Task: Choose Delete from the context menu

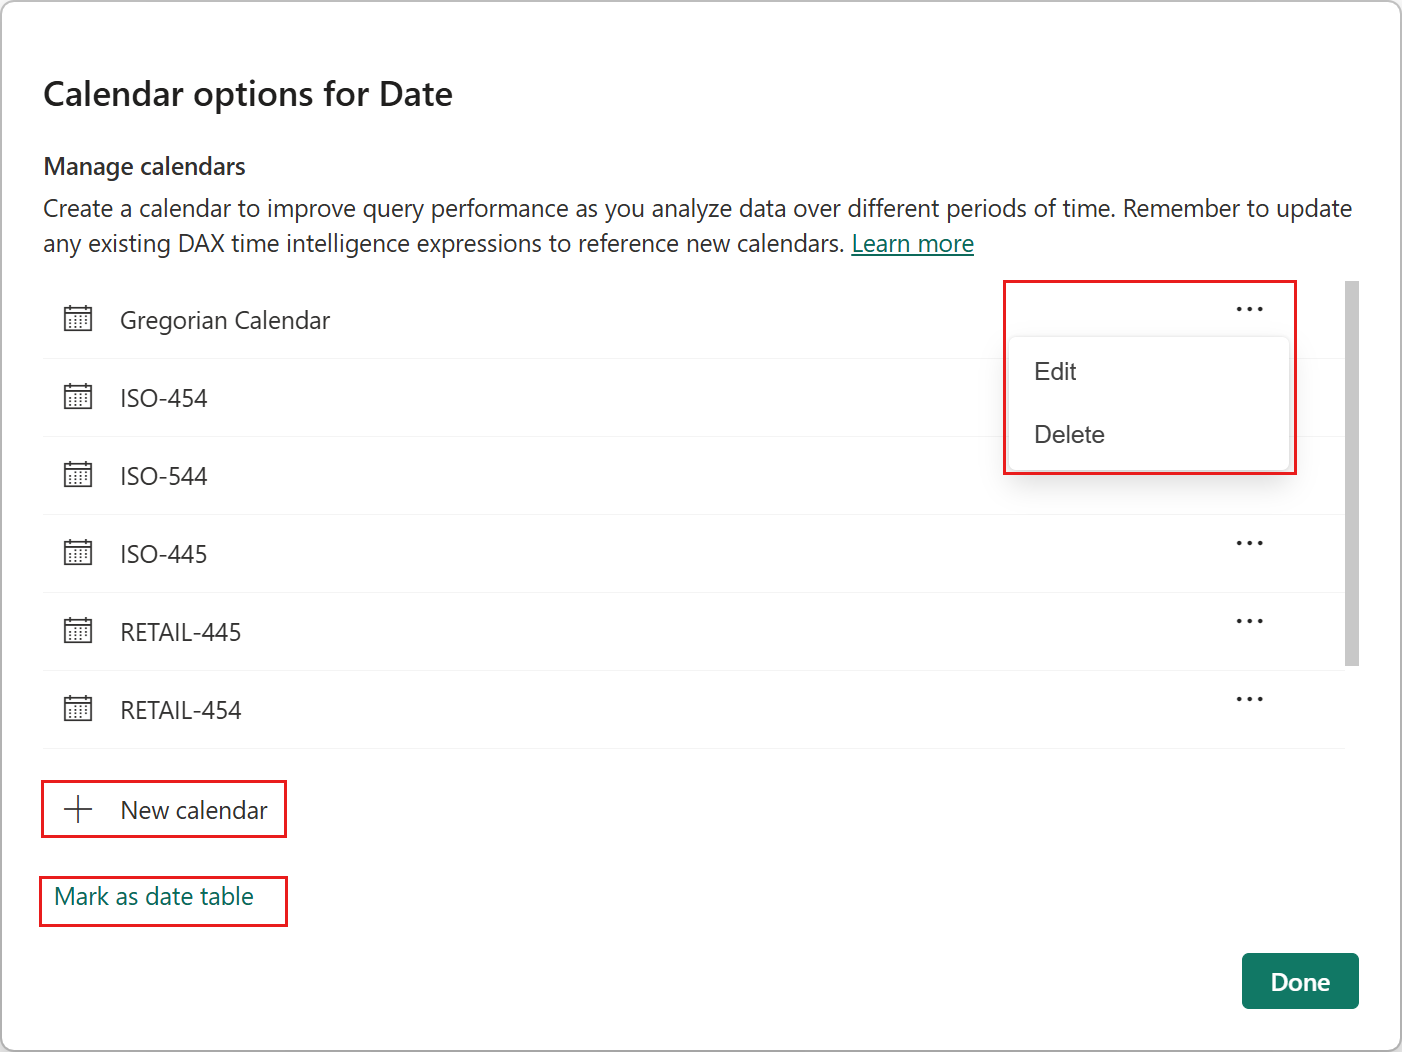Action: 1069,435
